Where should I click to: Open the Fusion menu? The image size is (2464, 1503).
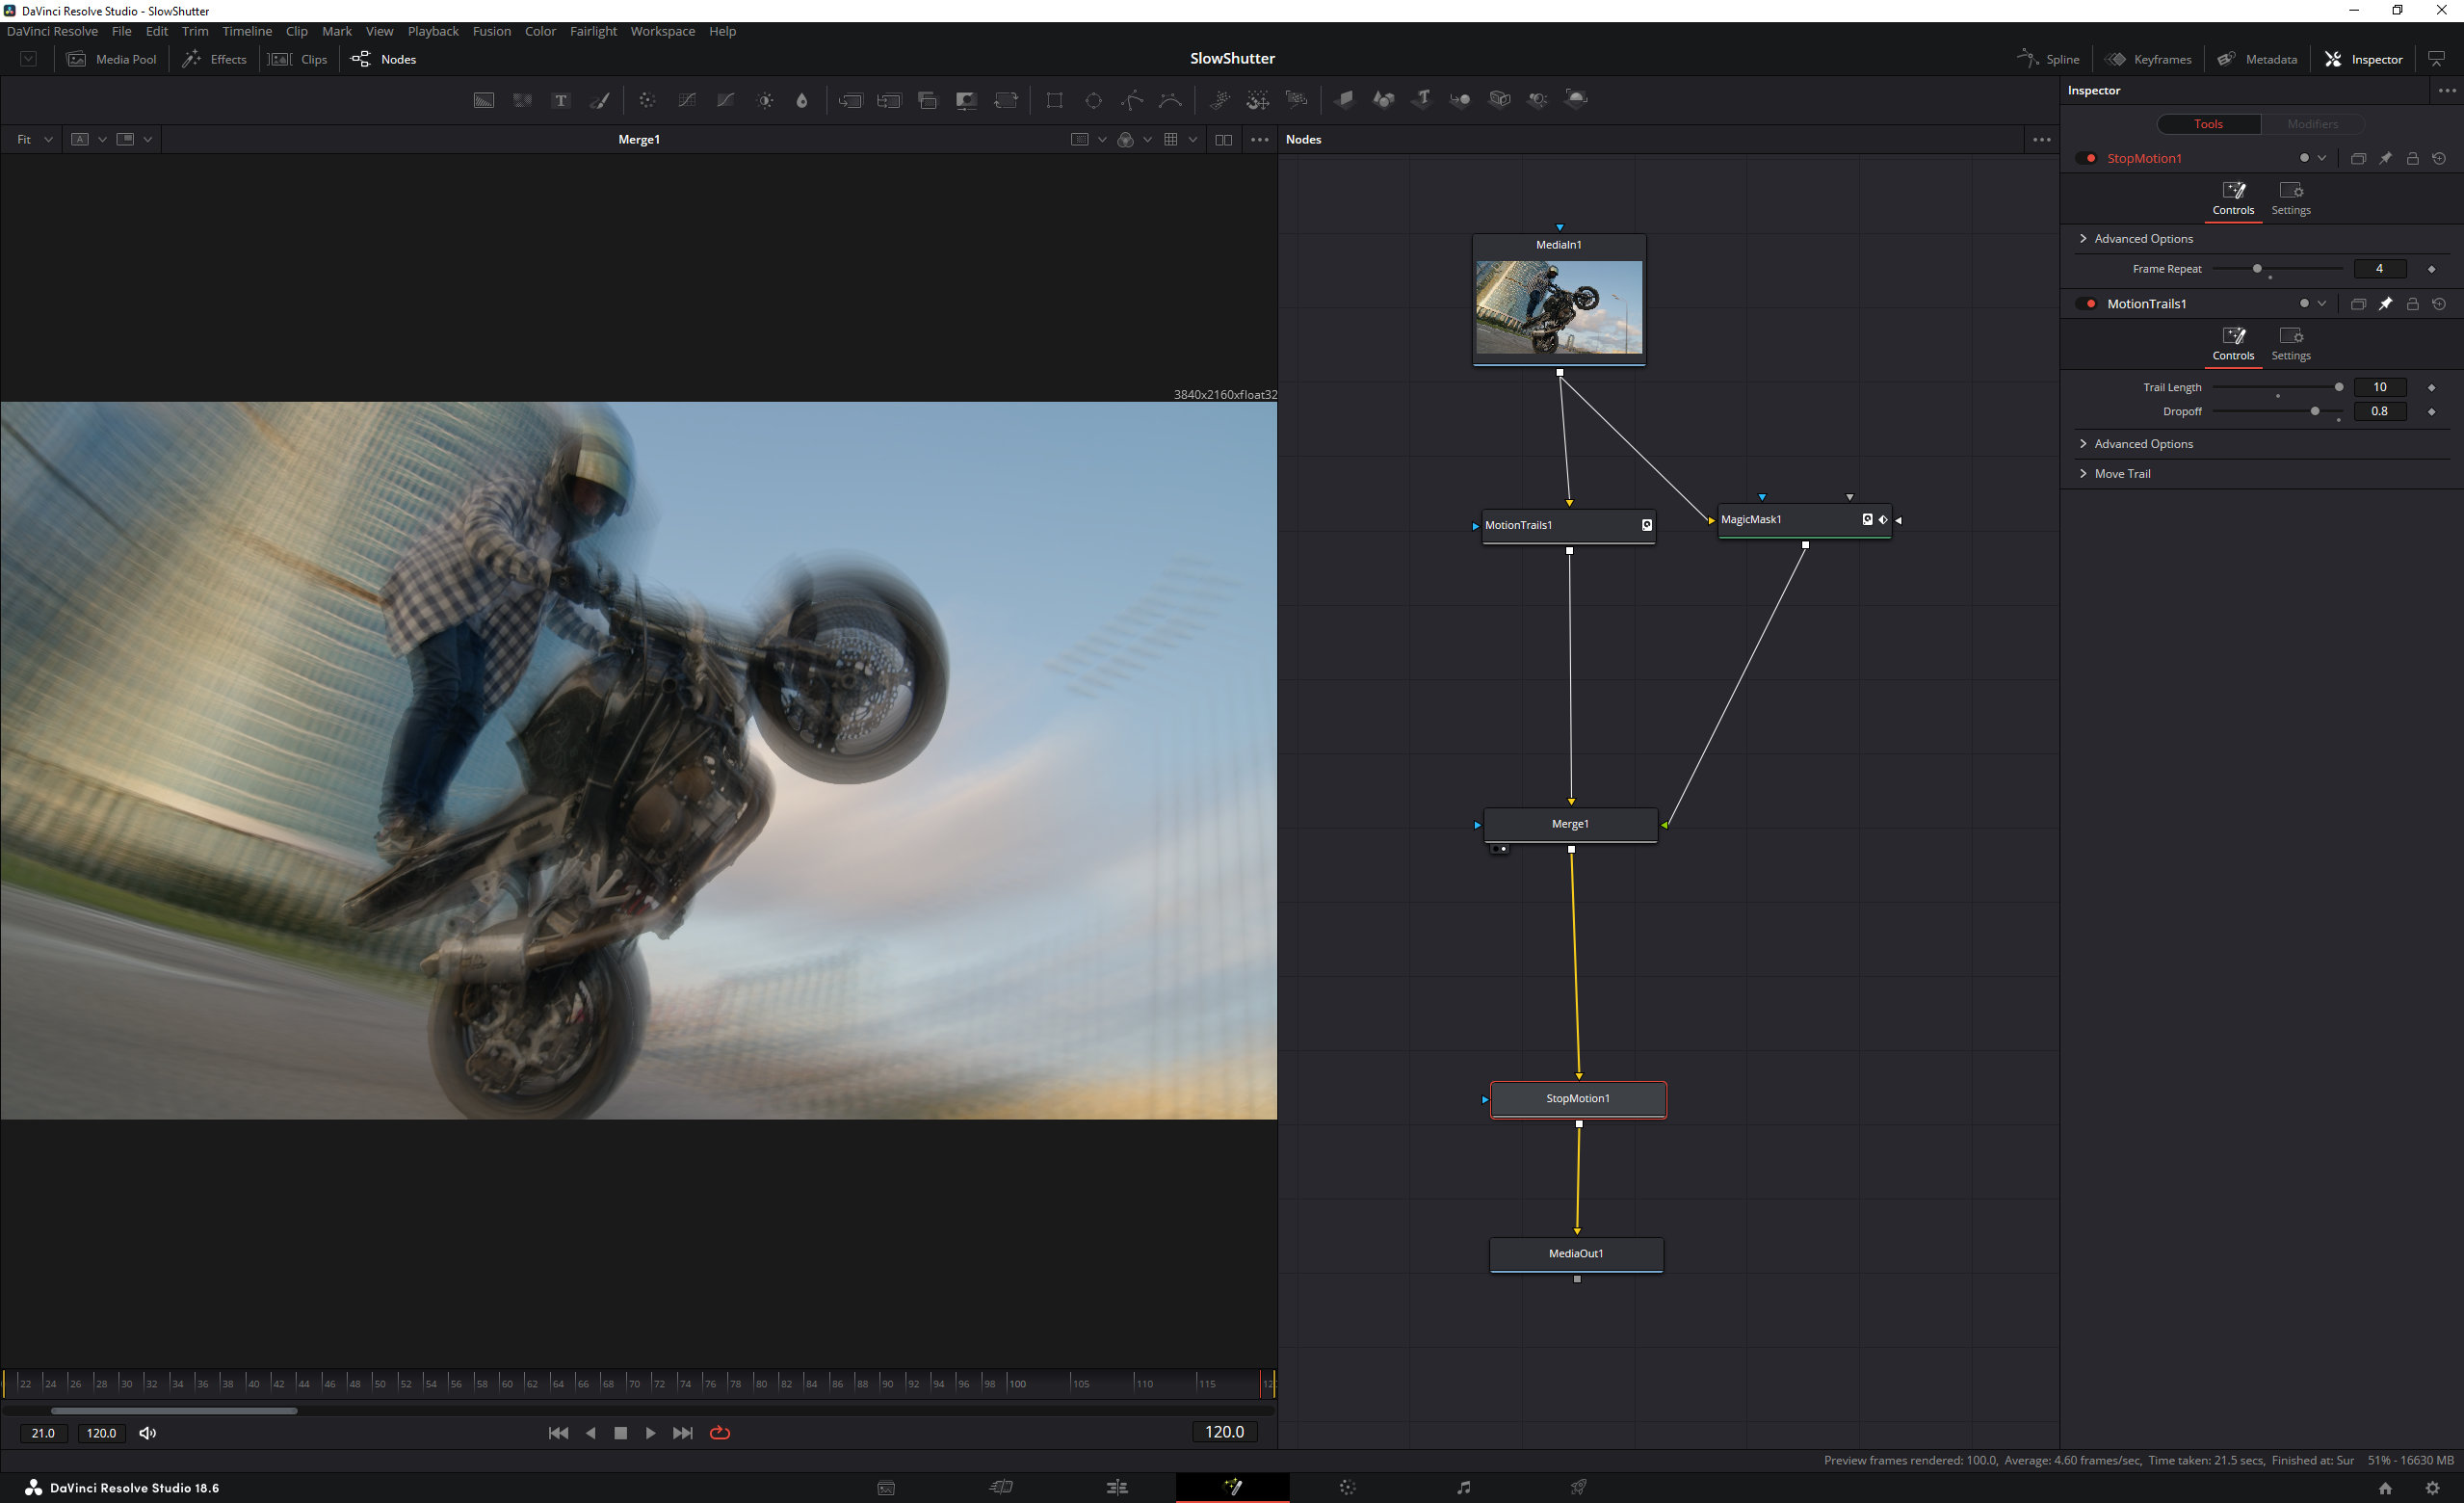point(491,31)
